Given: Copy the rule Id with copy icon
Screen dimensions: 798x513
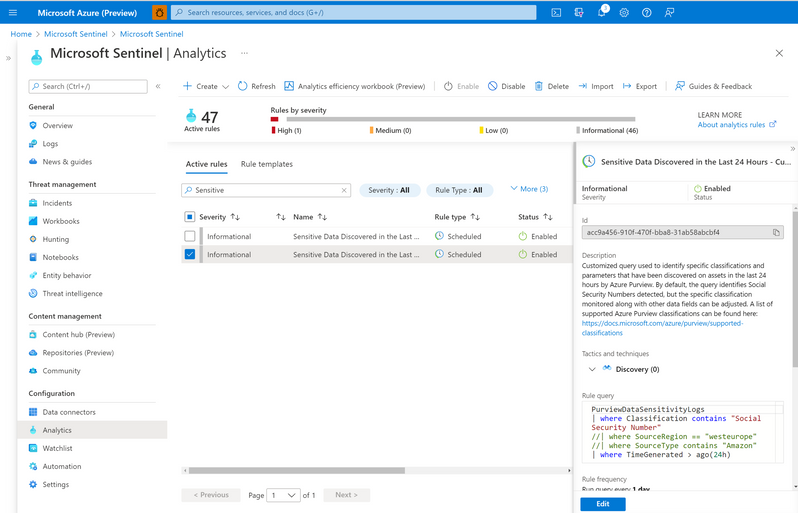Looking at the screenshot, I should click(x=776, y=233).
